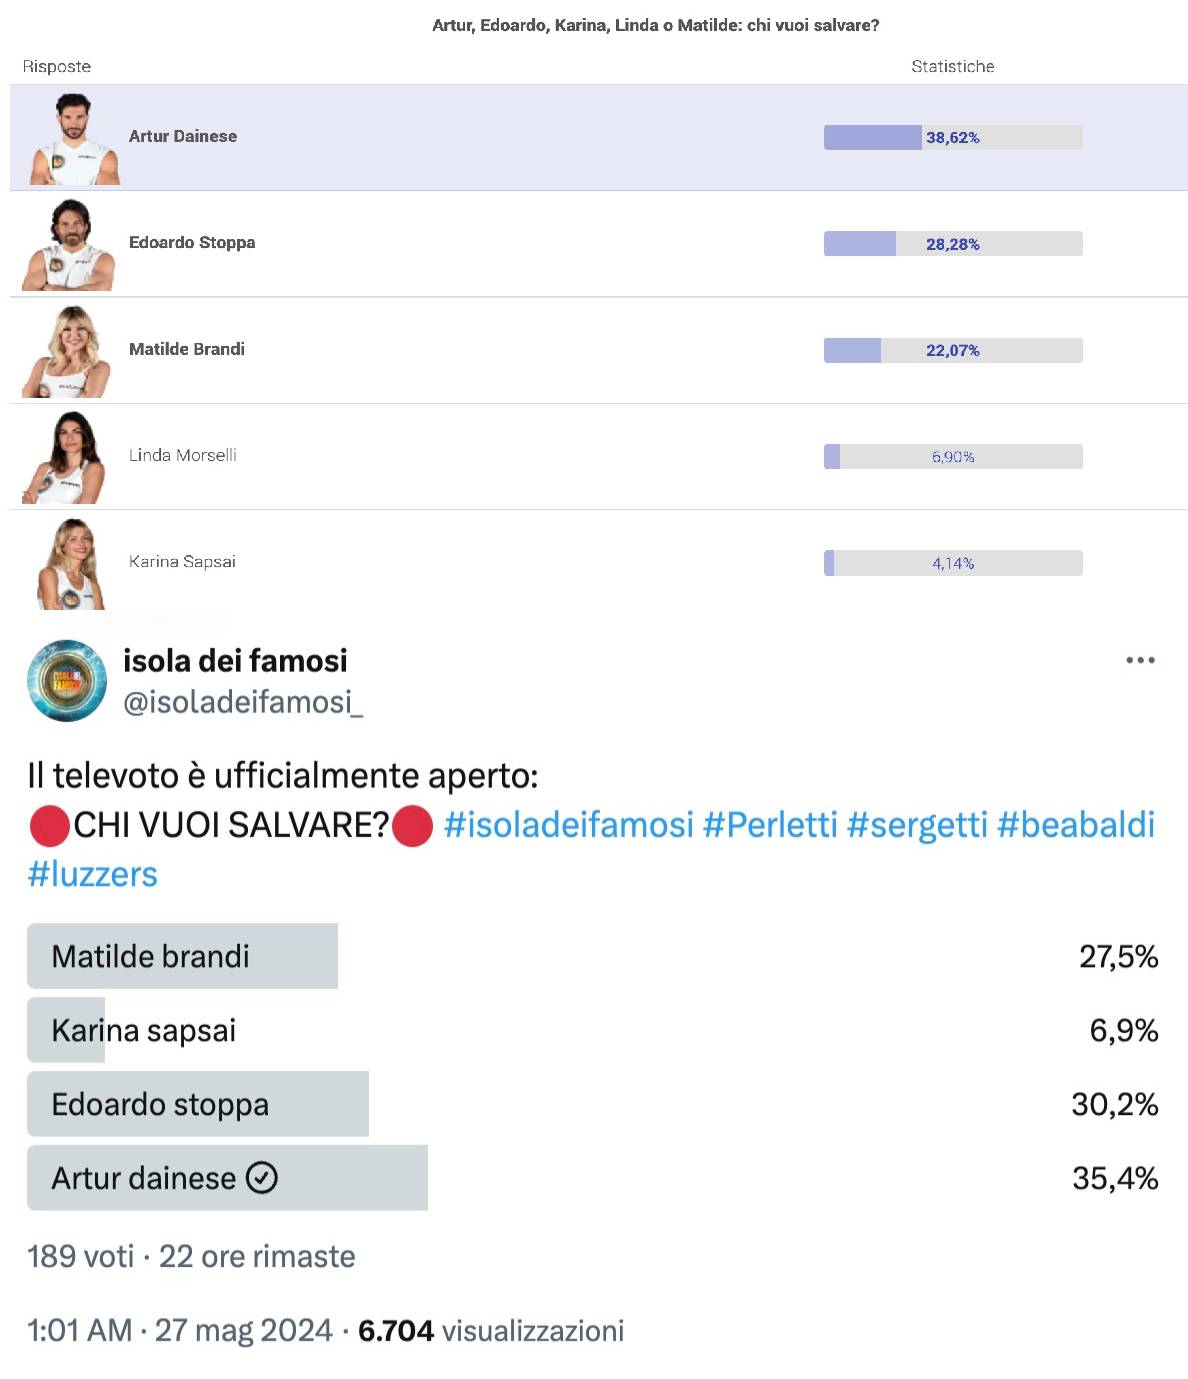Click Linda Morselli's contestant photo
The image size is (1188, 1379).
[x=65, y=457]
